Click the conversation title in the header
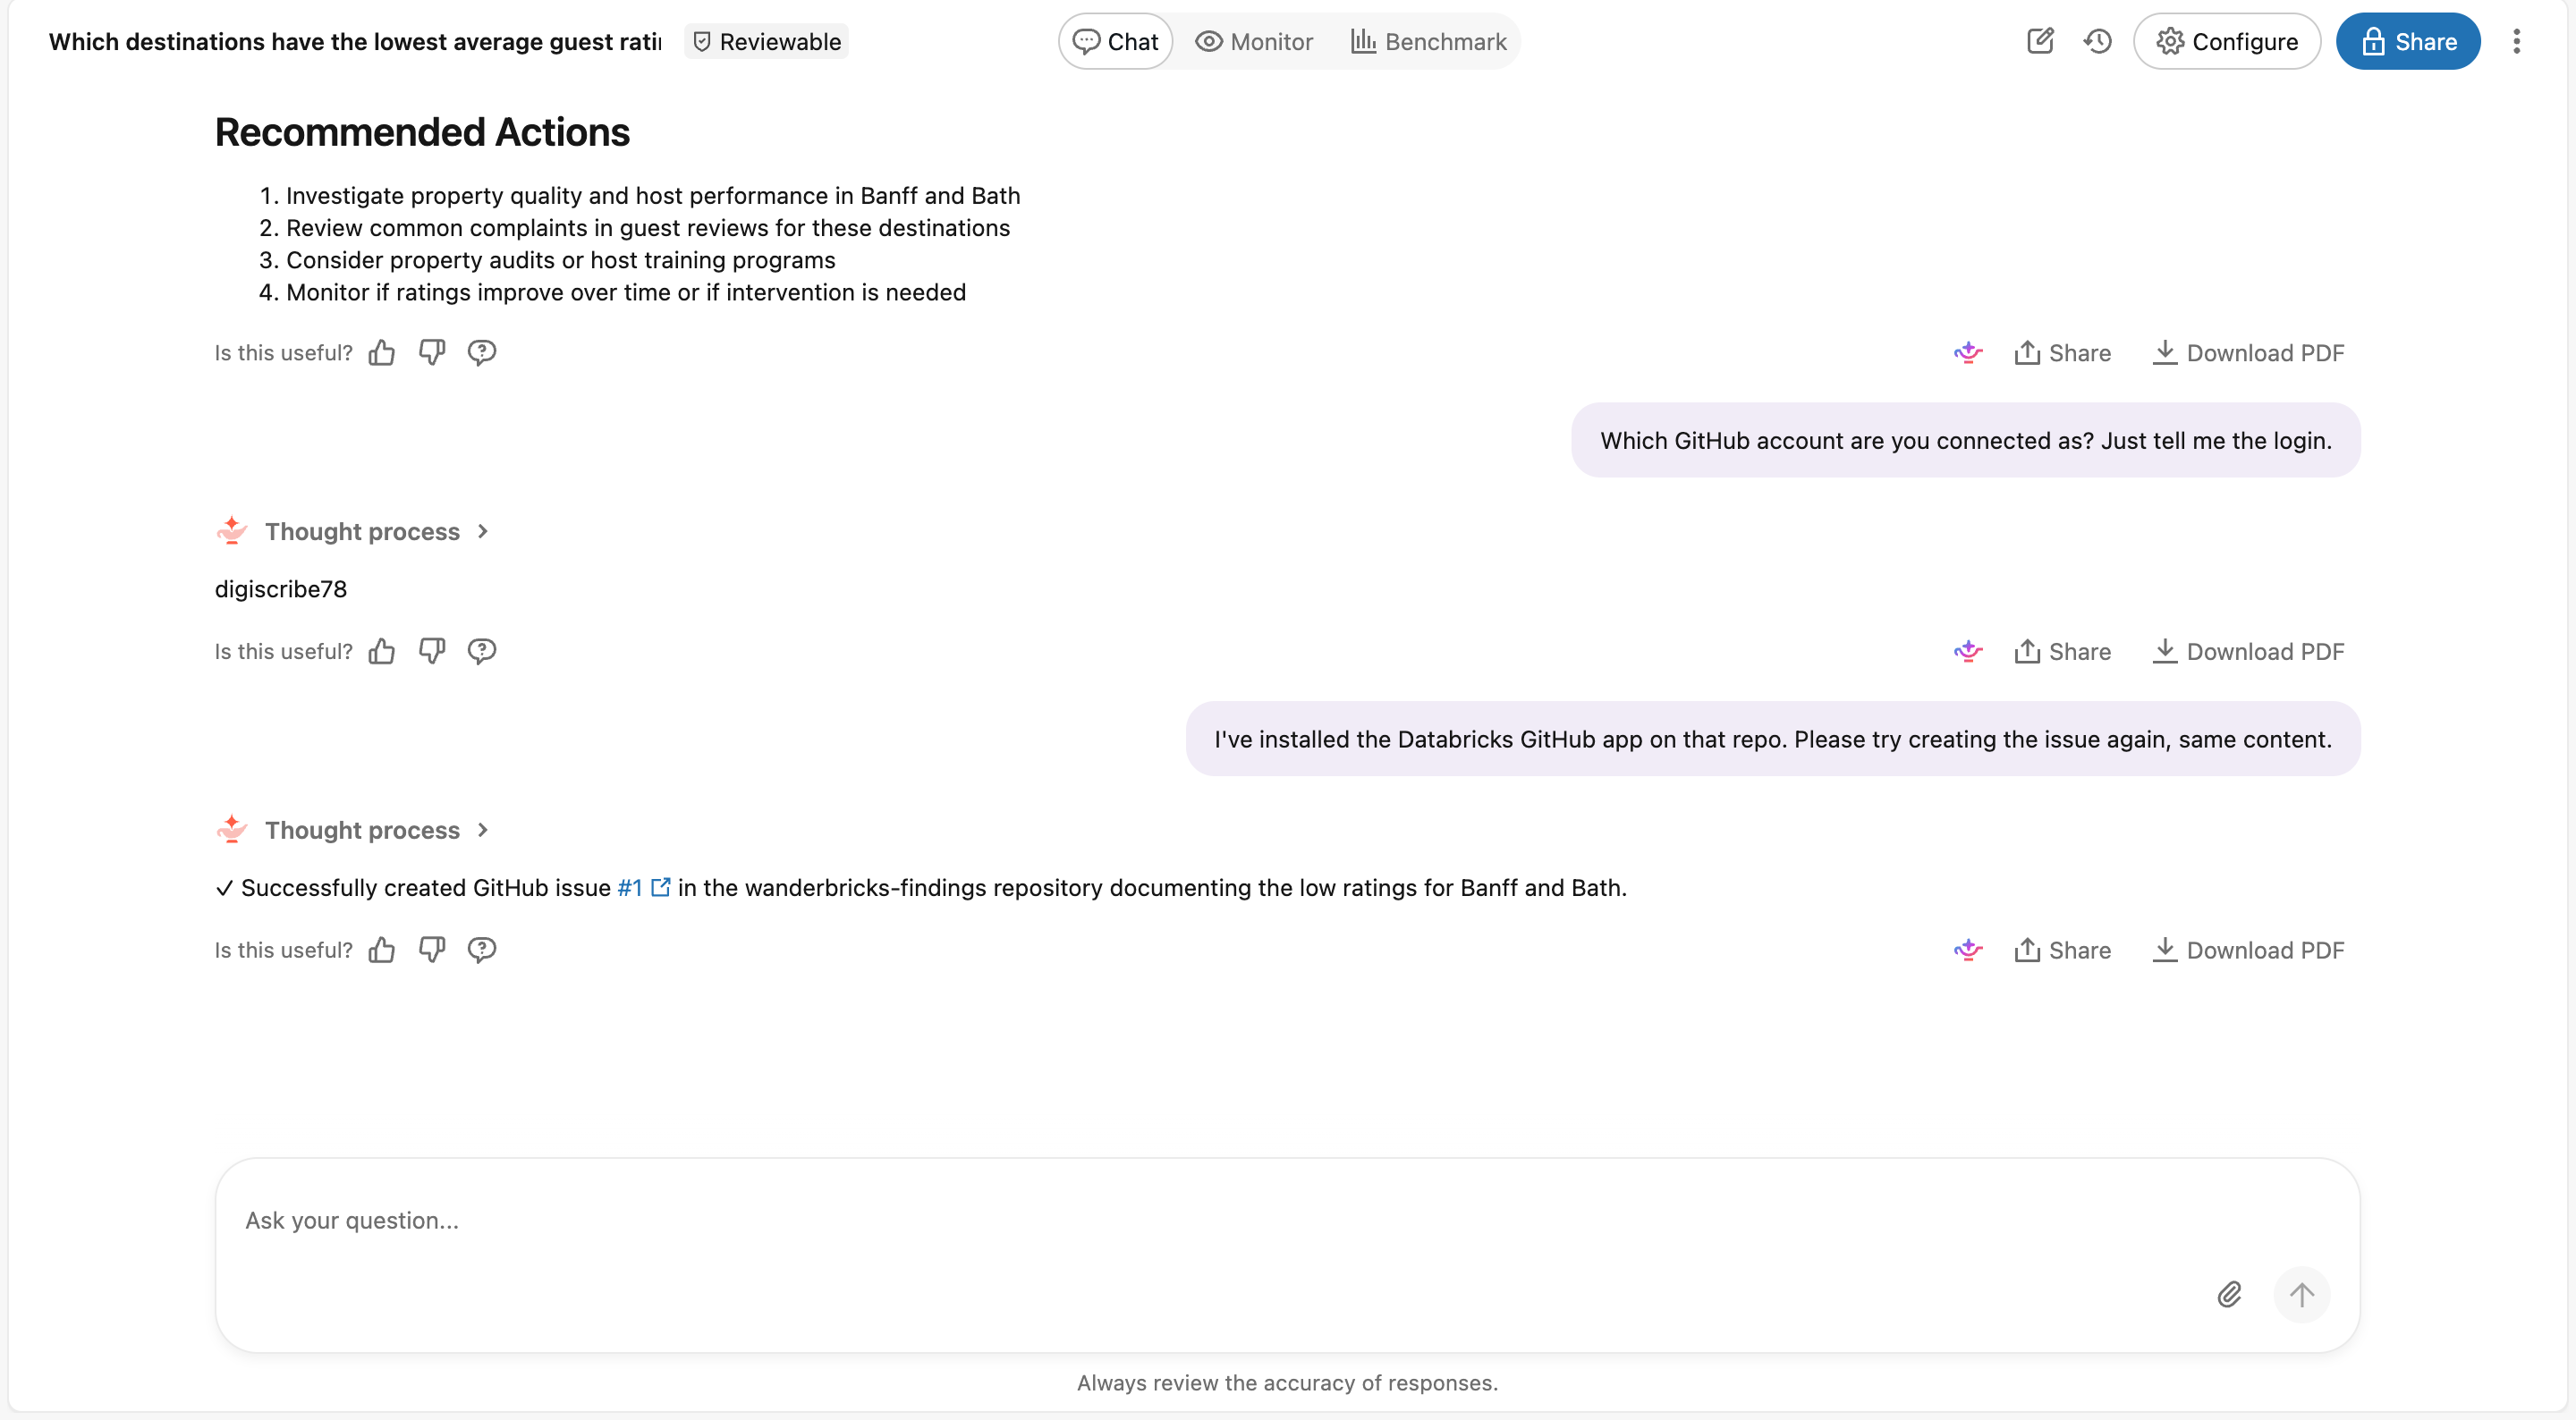 tap(355, 41)
